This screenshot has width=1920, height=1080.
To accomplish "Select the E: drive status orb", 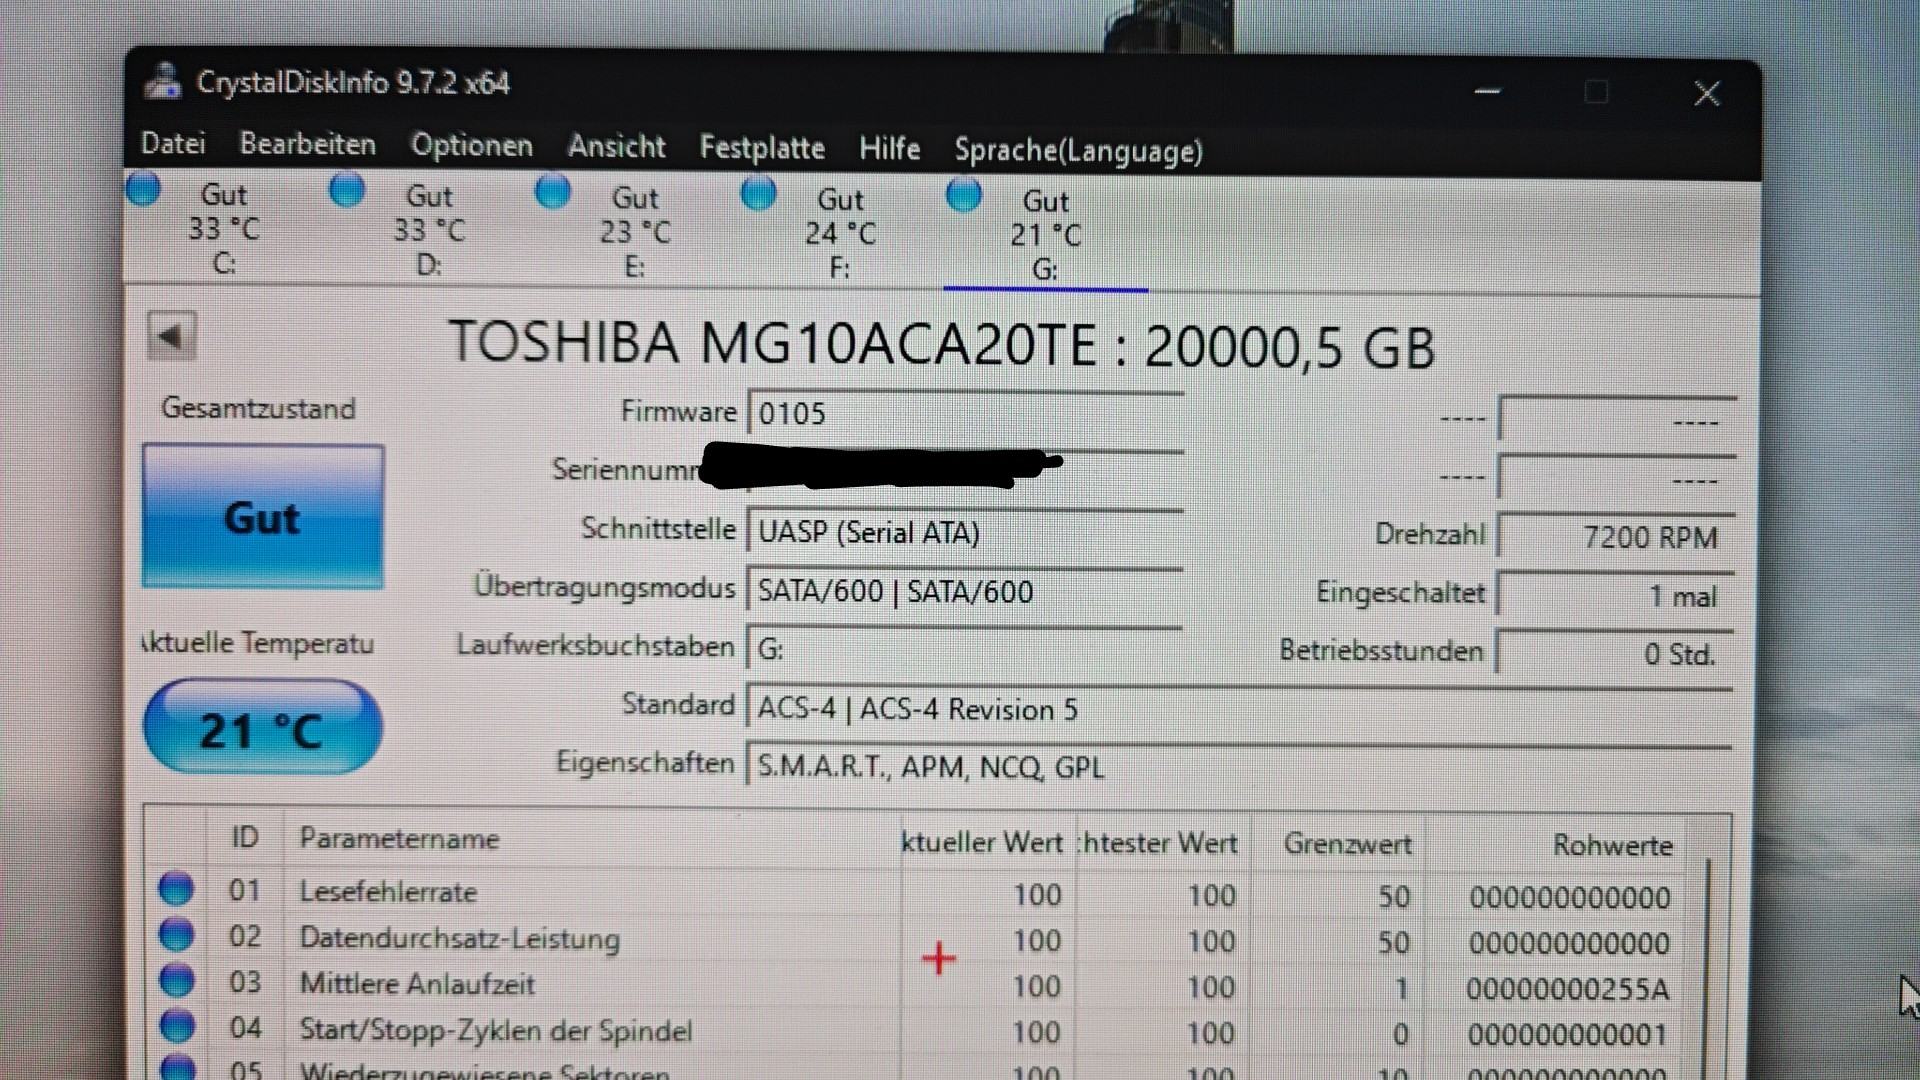I will point(553,191).
